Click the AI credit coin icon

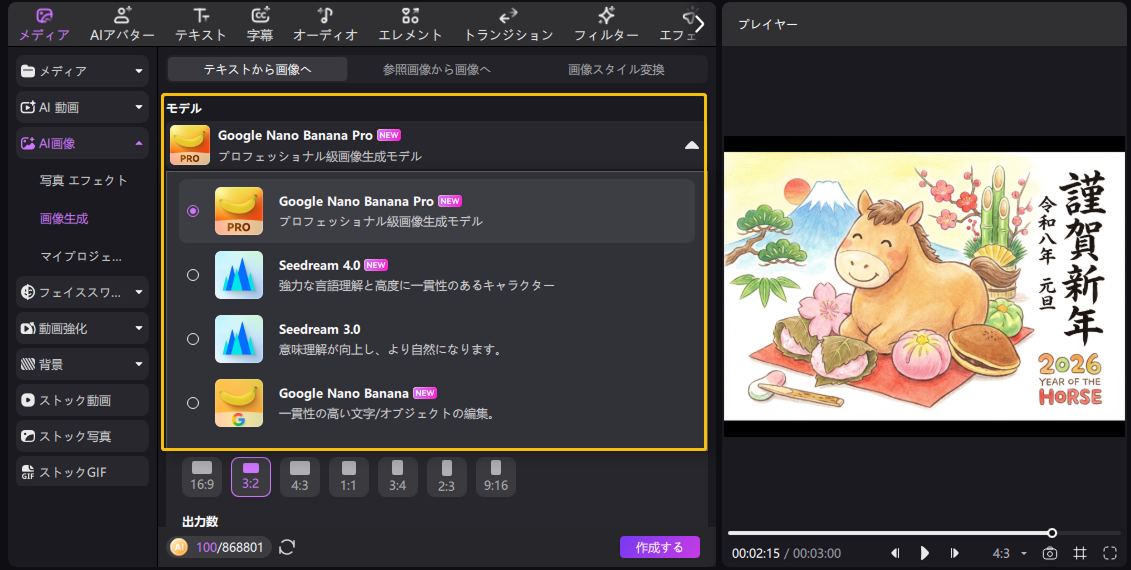pyautogui.click(x=179, y=548)
